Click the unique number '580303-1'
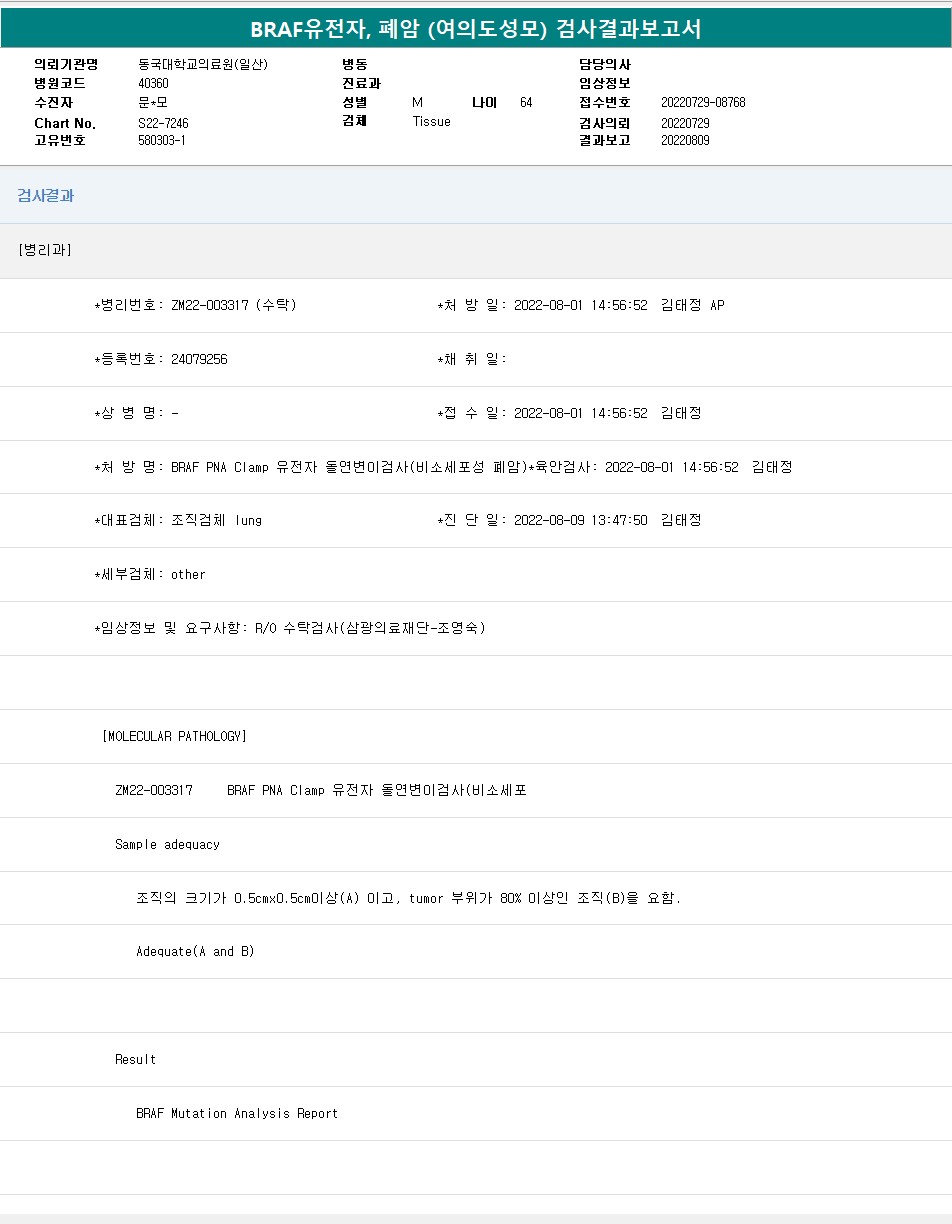The image size is (952, 1224). (x=162, y=140)
